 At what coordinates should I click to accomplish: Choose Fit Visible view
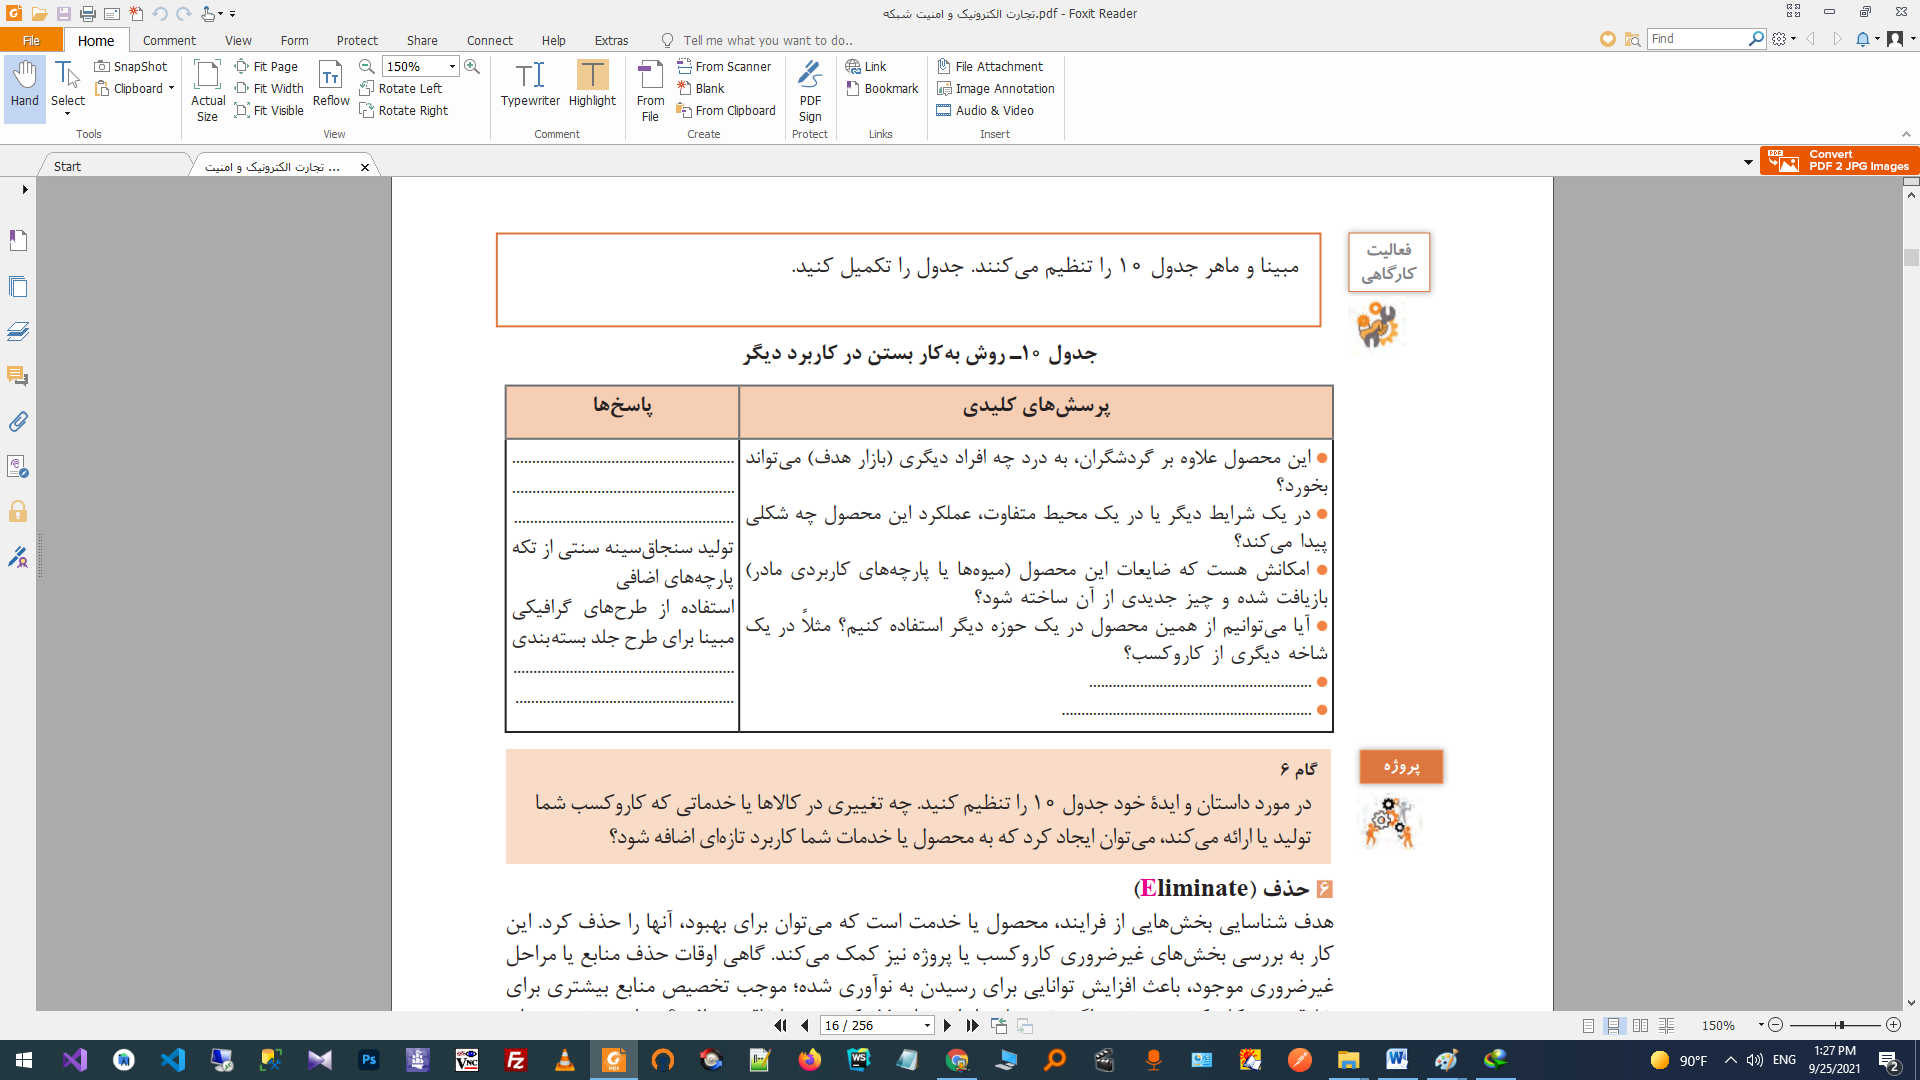pos(269,110)
